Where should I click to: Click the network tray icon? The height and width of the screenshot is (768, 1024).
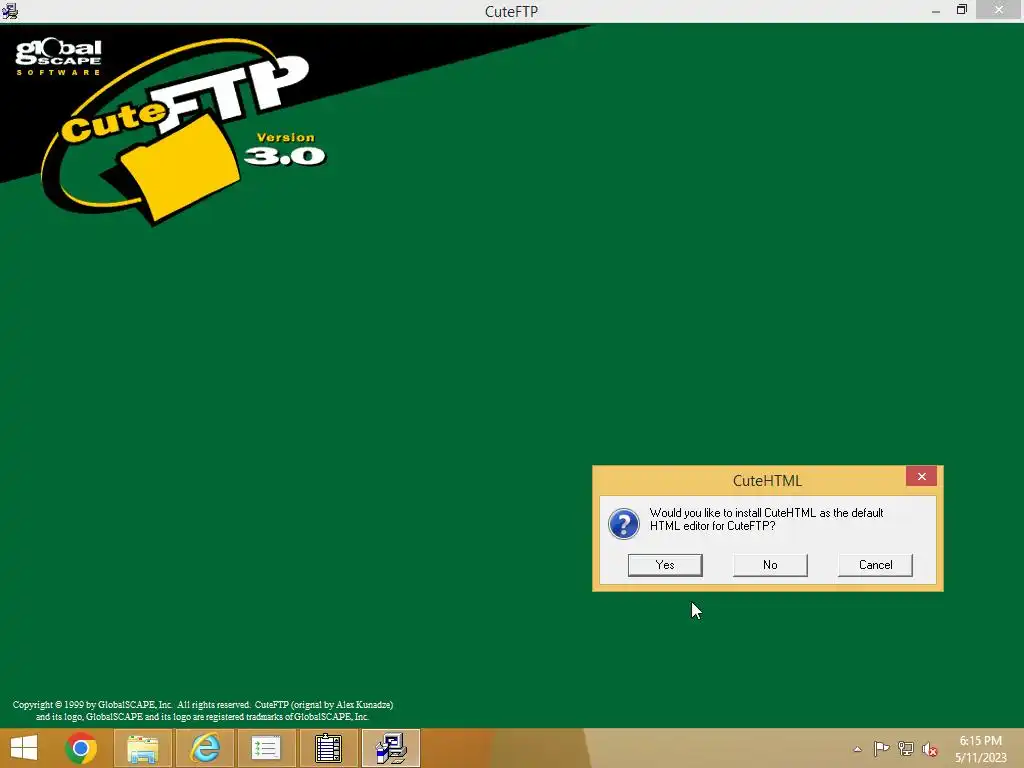(x=906, y=749)
